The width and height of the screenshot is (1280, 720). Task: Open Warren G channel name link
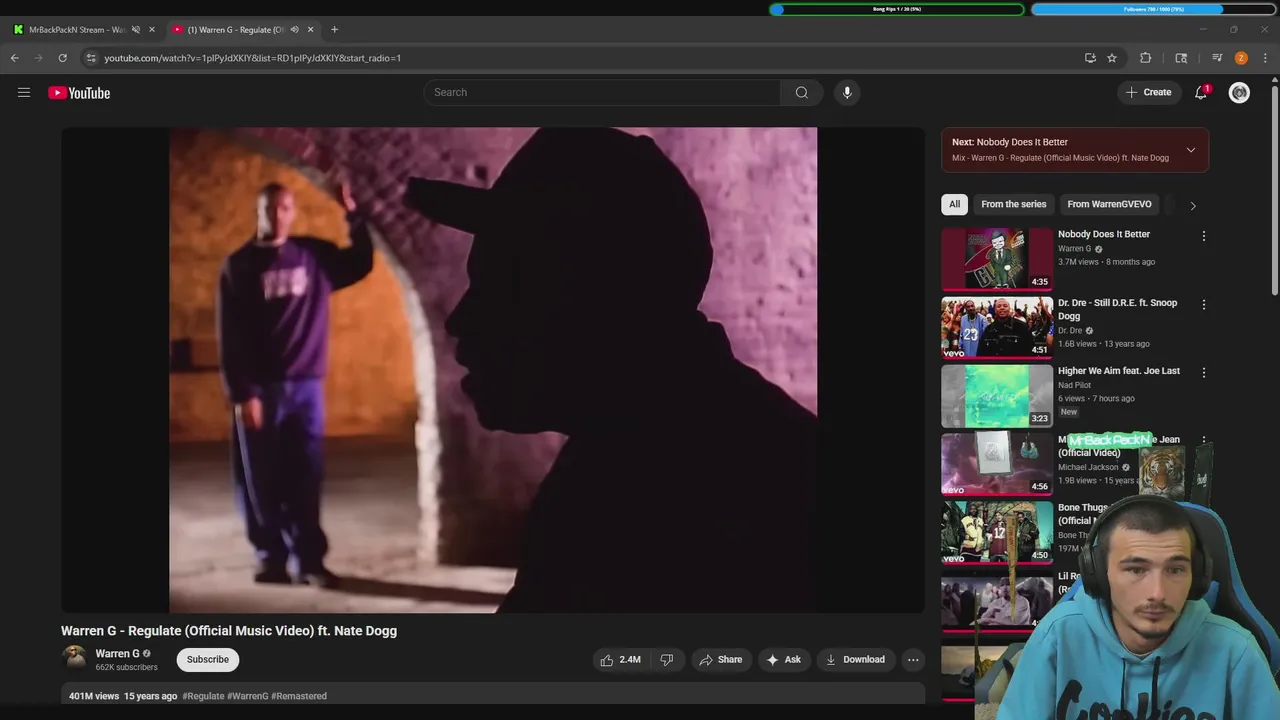117,654
